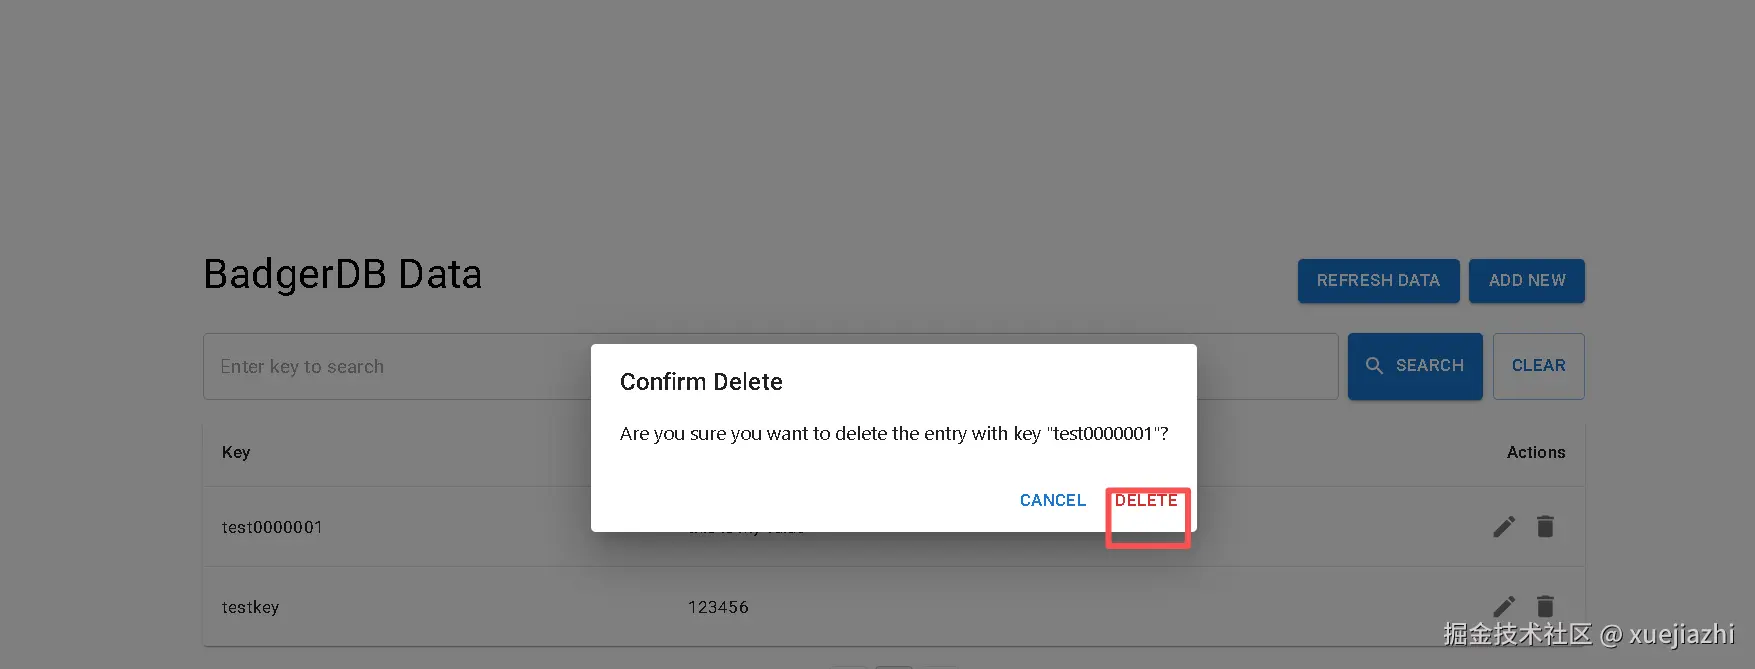Cancel the Confirm Delete dialog
Image resolution: width=1755 pixels, height=669 pixels.
(x=1053, y=501)
